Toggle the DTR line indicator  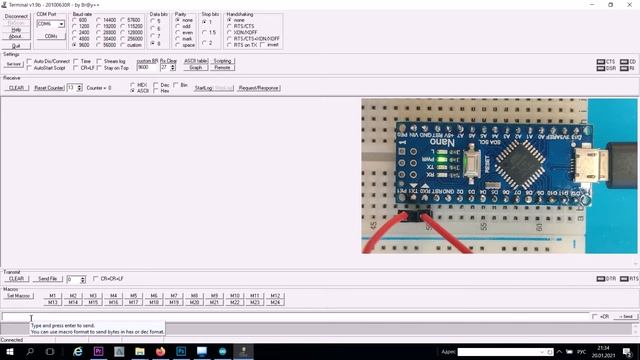[600, 279]
